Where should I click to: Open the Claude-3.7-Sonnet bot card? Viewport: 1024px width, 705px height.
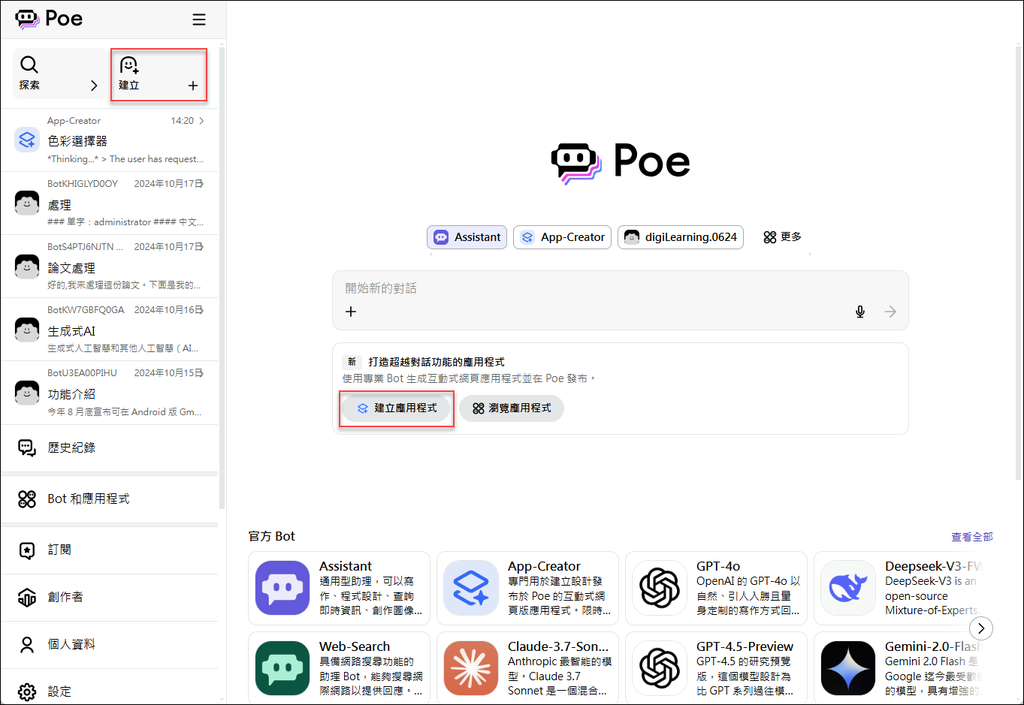click(x=528, y=668)
